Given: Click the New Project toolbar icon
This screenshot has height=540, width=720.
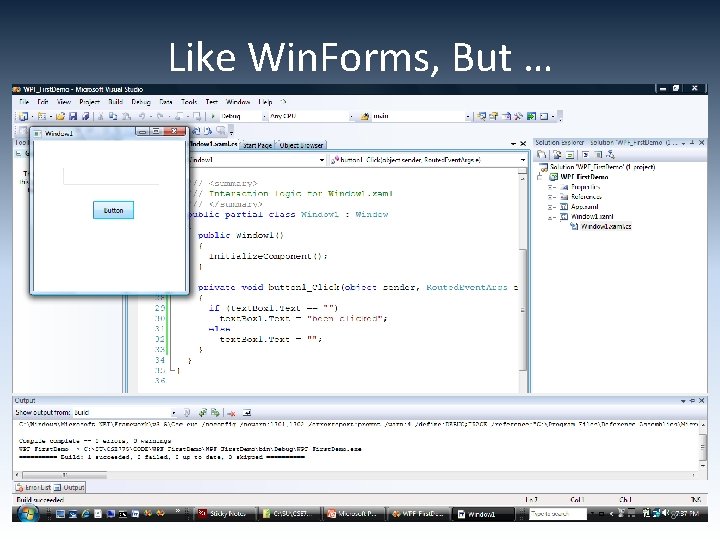Looking at the screenshot, I should (24, 117).
